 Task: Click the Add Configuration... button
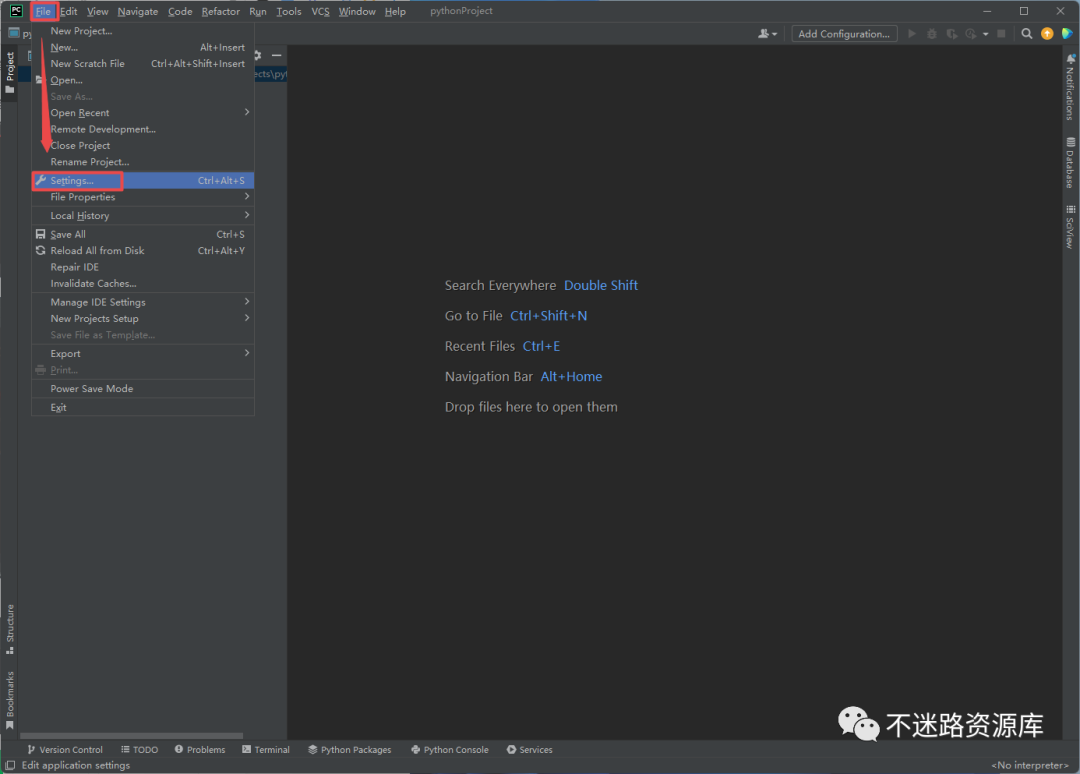[844, 34]
